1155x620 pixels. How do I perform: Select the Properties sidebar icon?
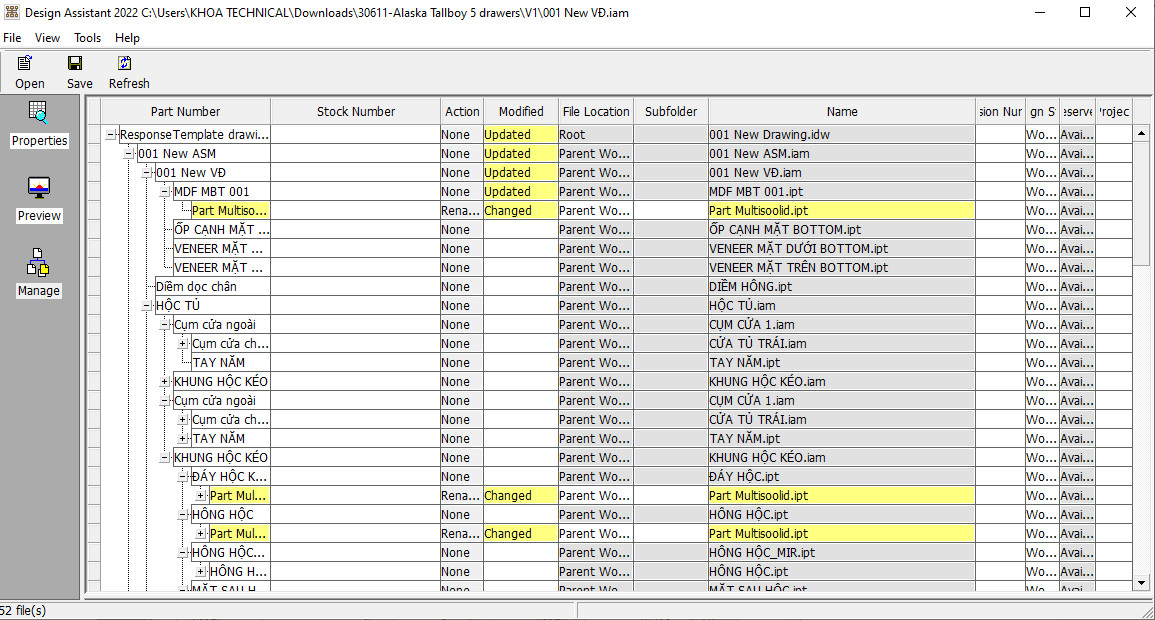pos(38,112)
